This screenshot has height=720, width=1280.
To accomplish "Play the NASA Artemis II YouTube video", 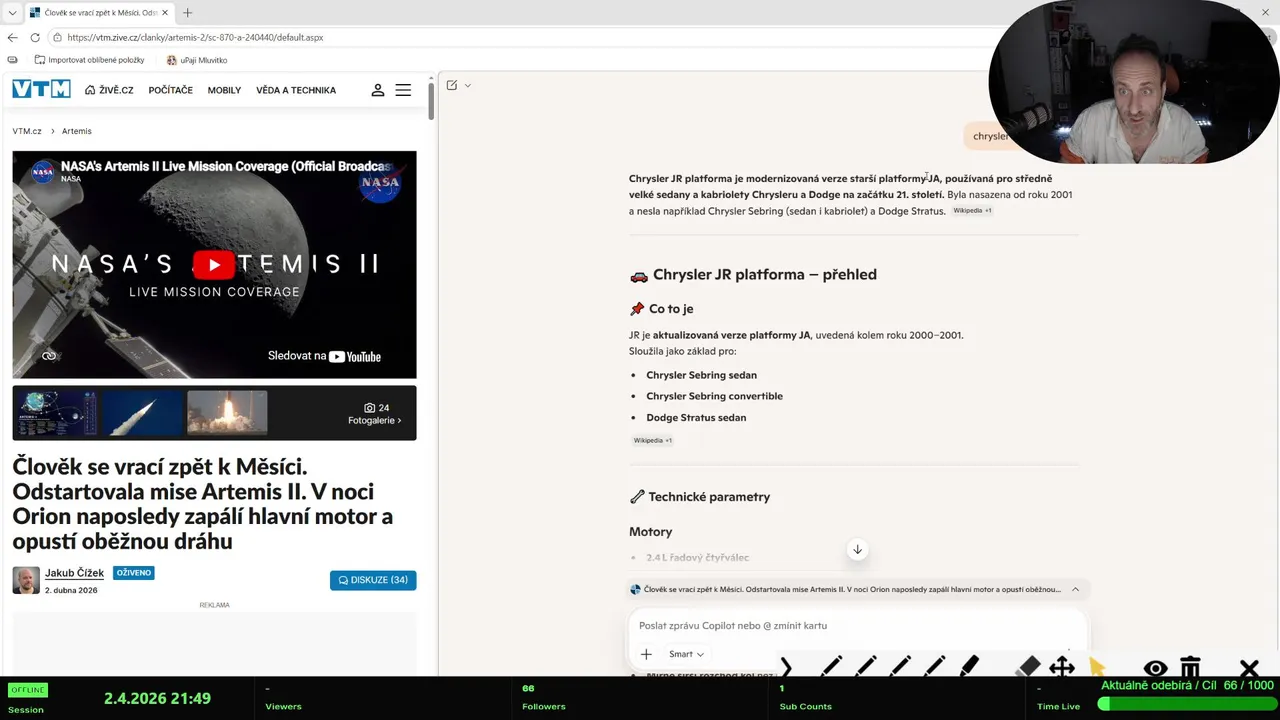I will (x=214, y=265).
